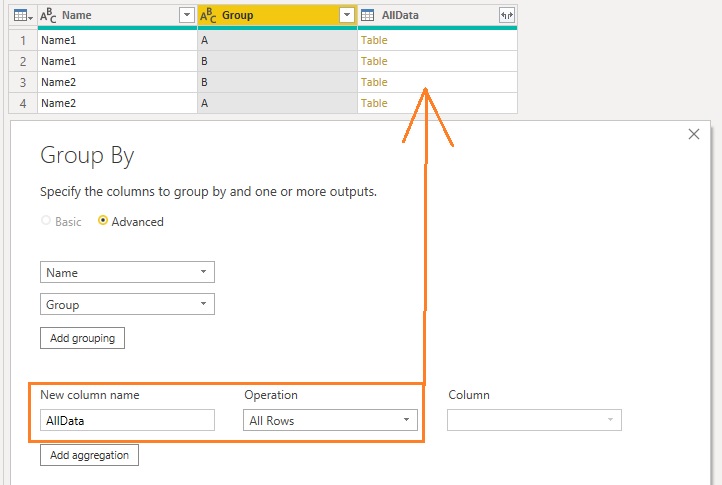The image size is (722, 485).
Task: Click the text type icon of Name column
Action: click(48, 16)
